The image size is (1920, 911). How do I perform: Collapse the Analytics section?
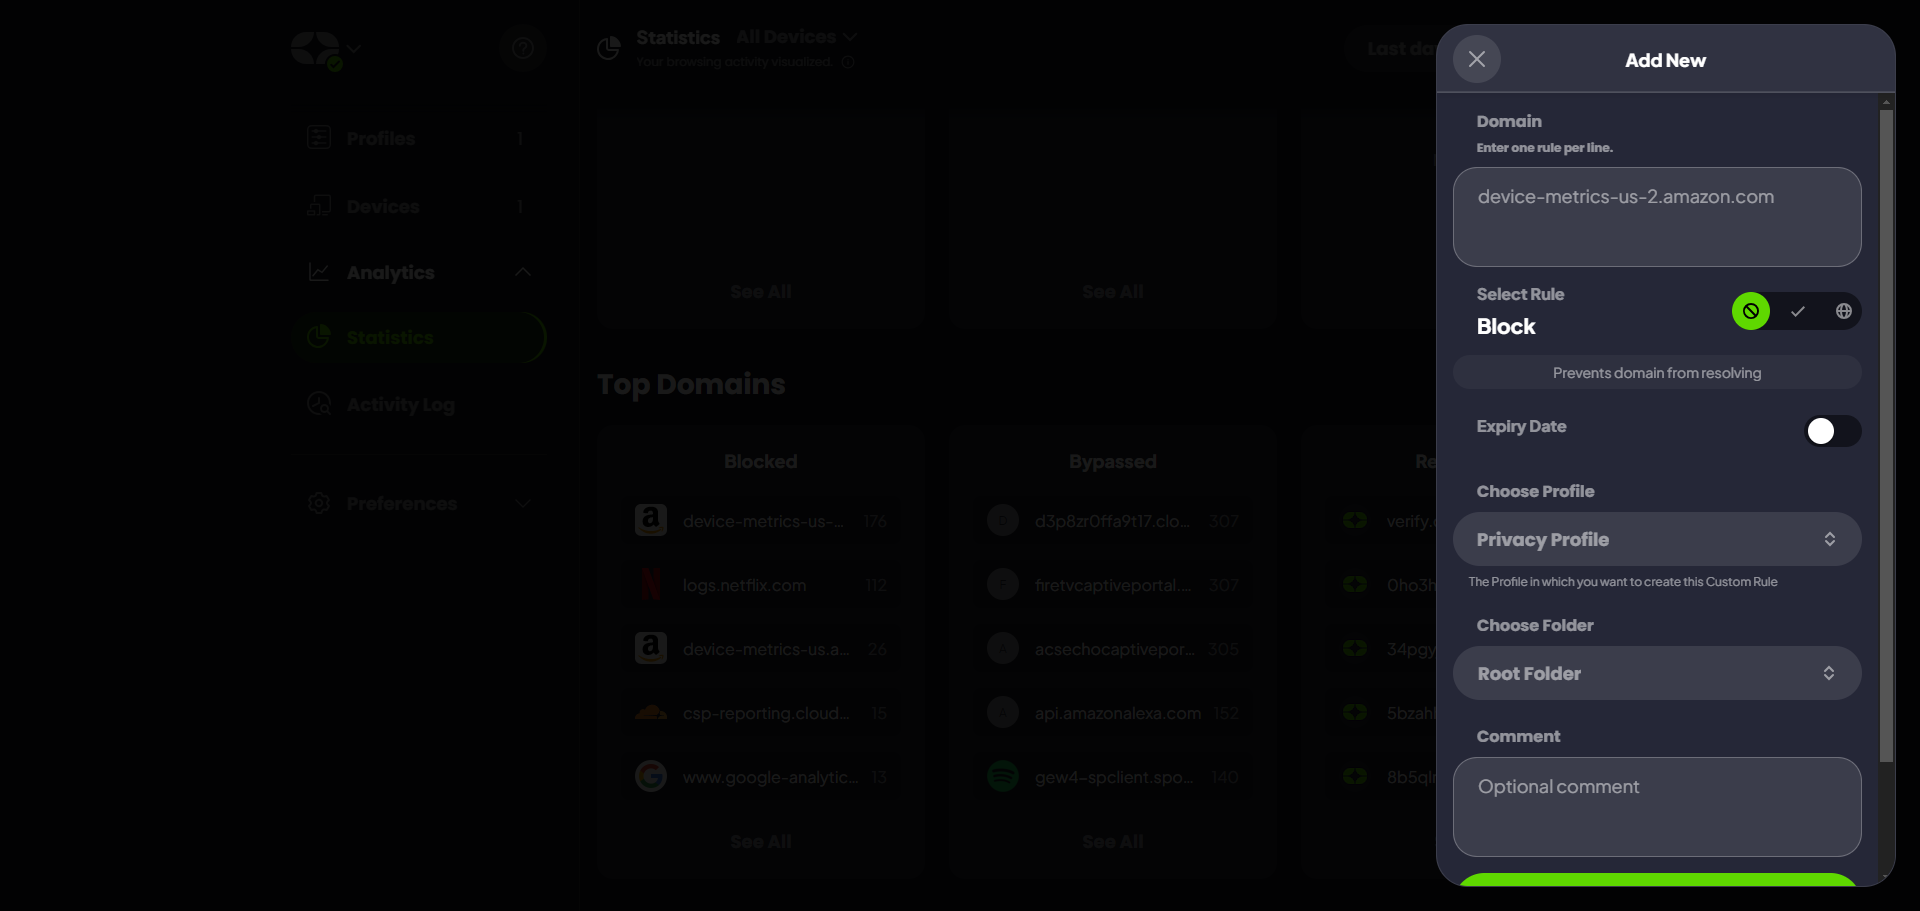click(x=522, y=272)
